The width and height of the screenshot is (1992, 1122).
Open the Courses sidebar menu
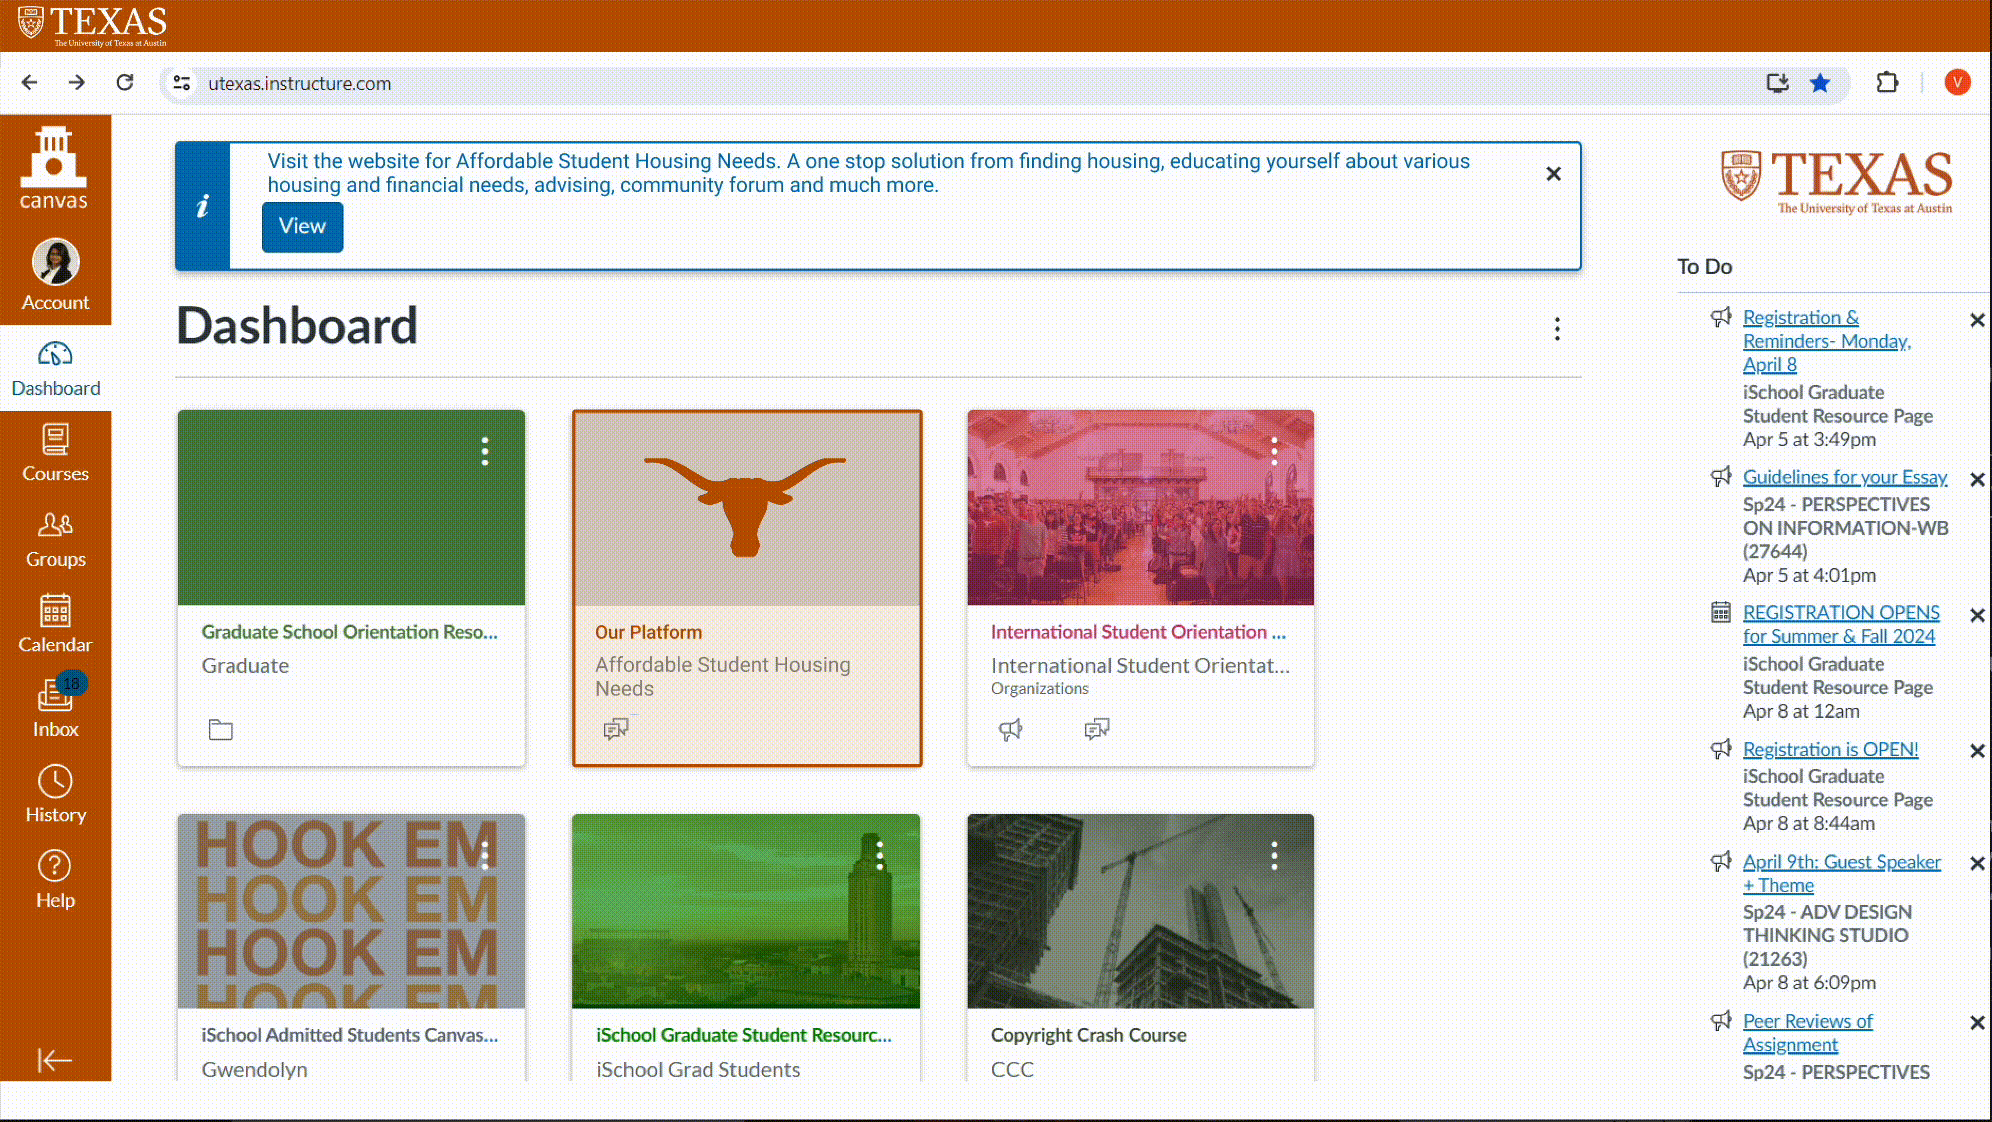55,454
